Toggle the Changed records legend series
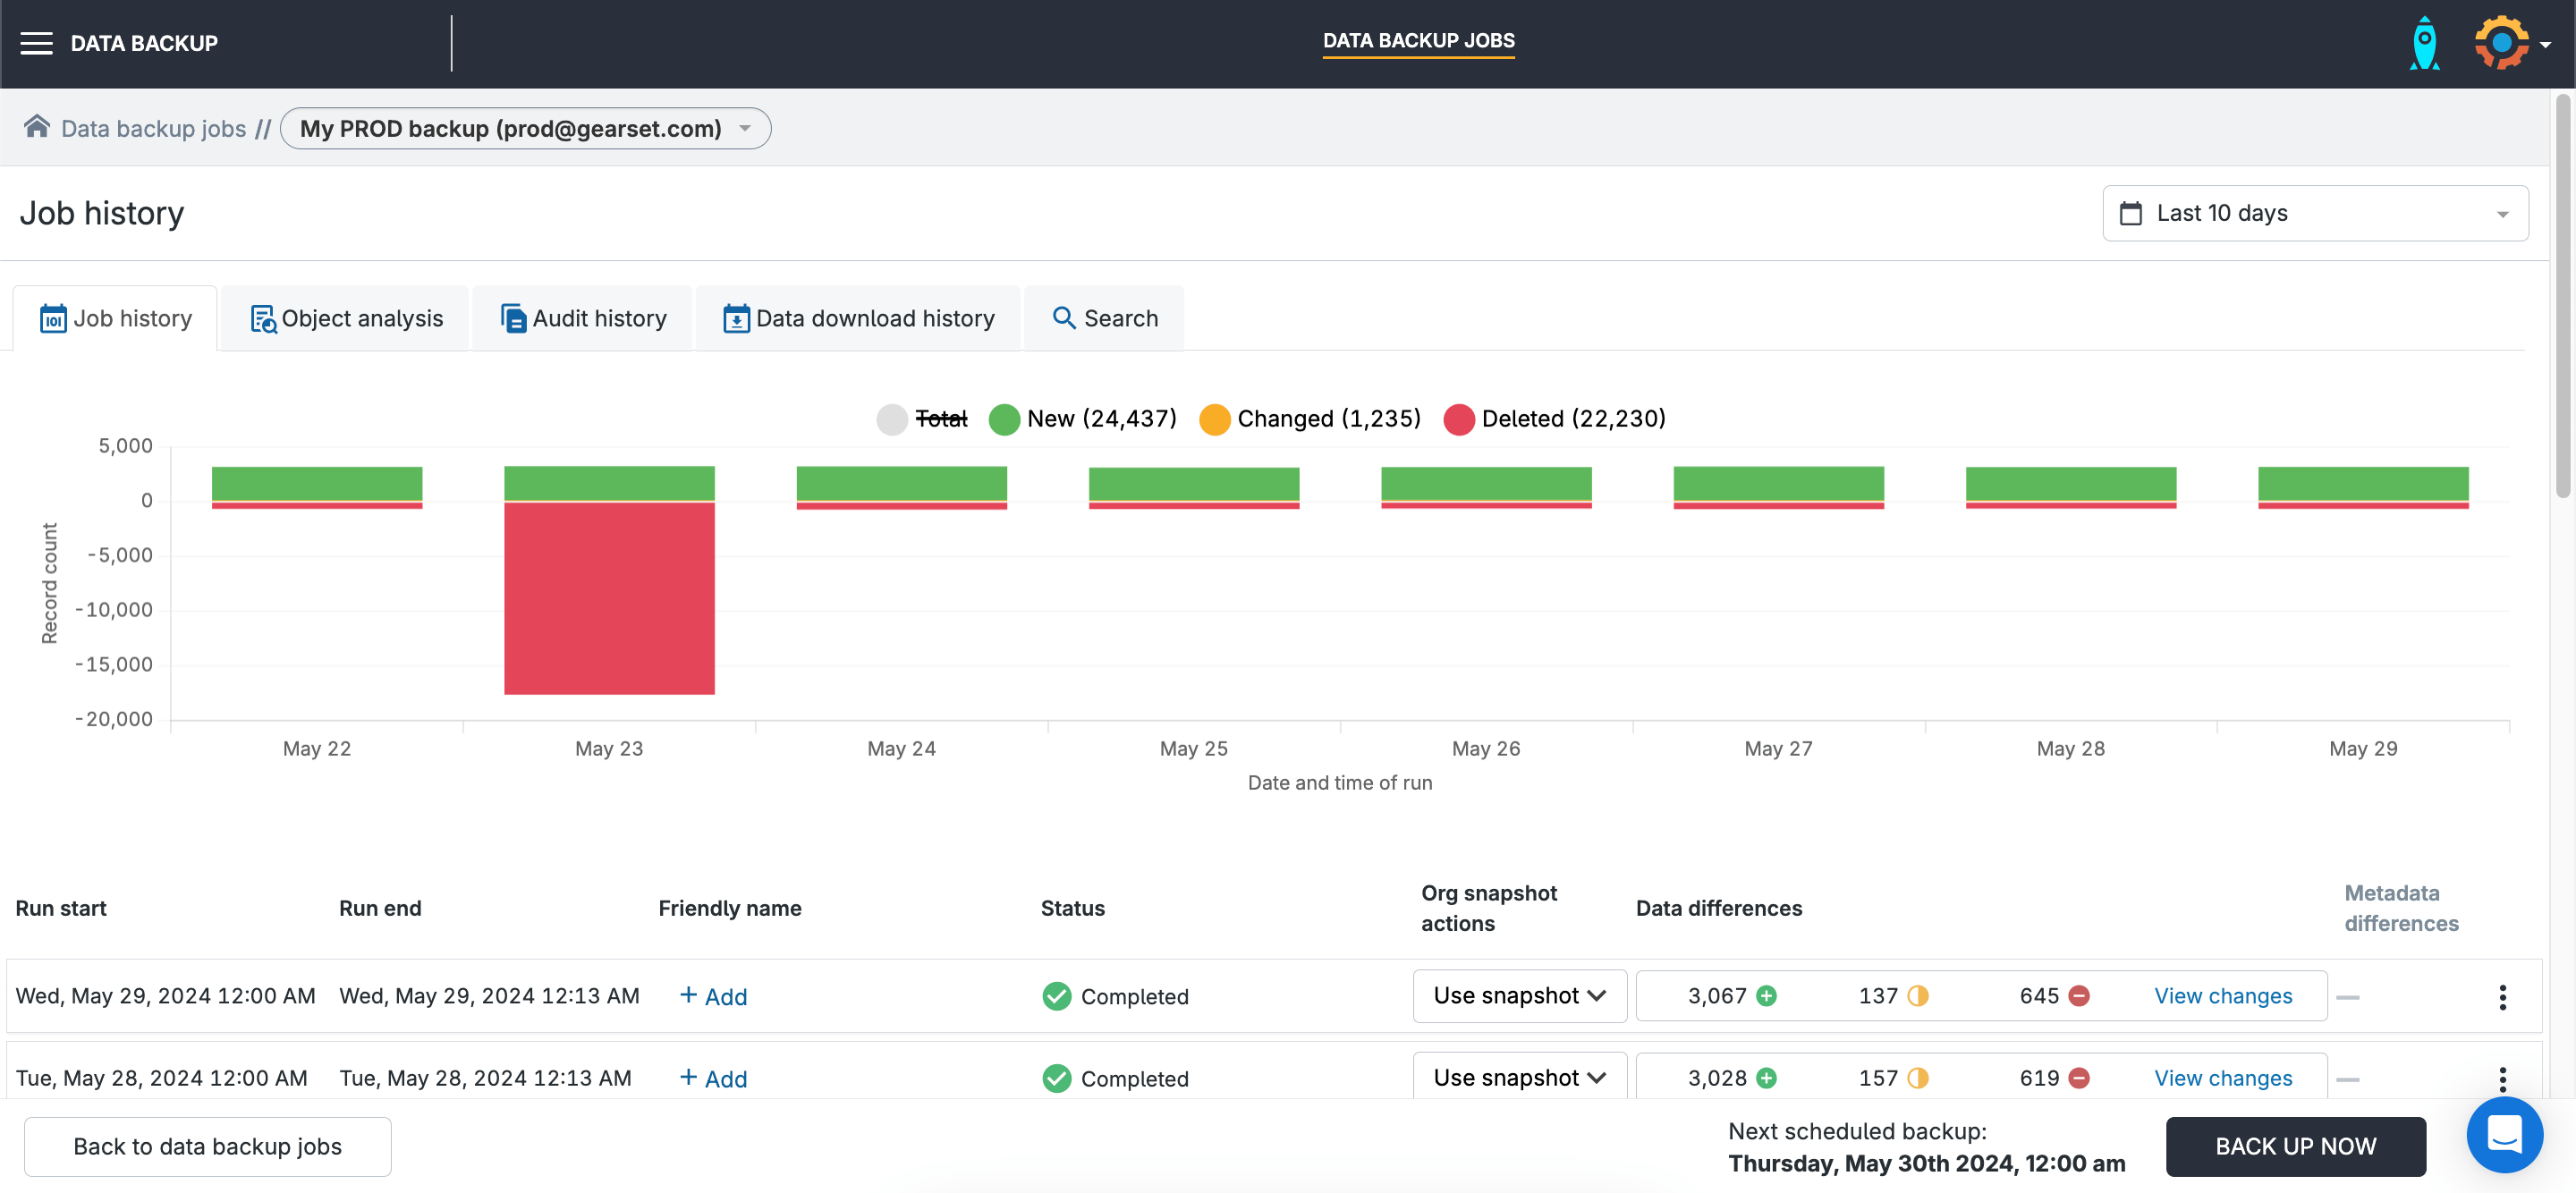Image resolution: width=2576 pixels, height=1193 pixels. [x=1309, y=419]
